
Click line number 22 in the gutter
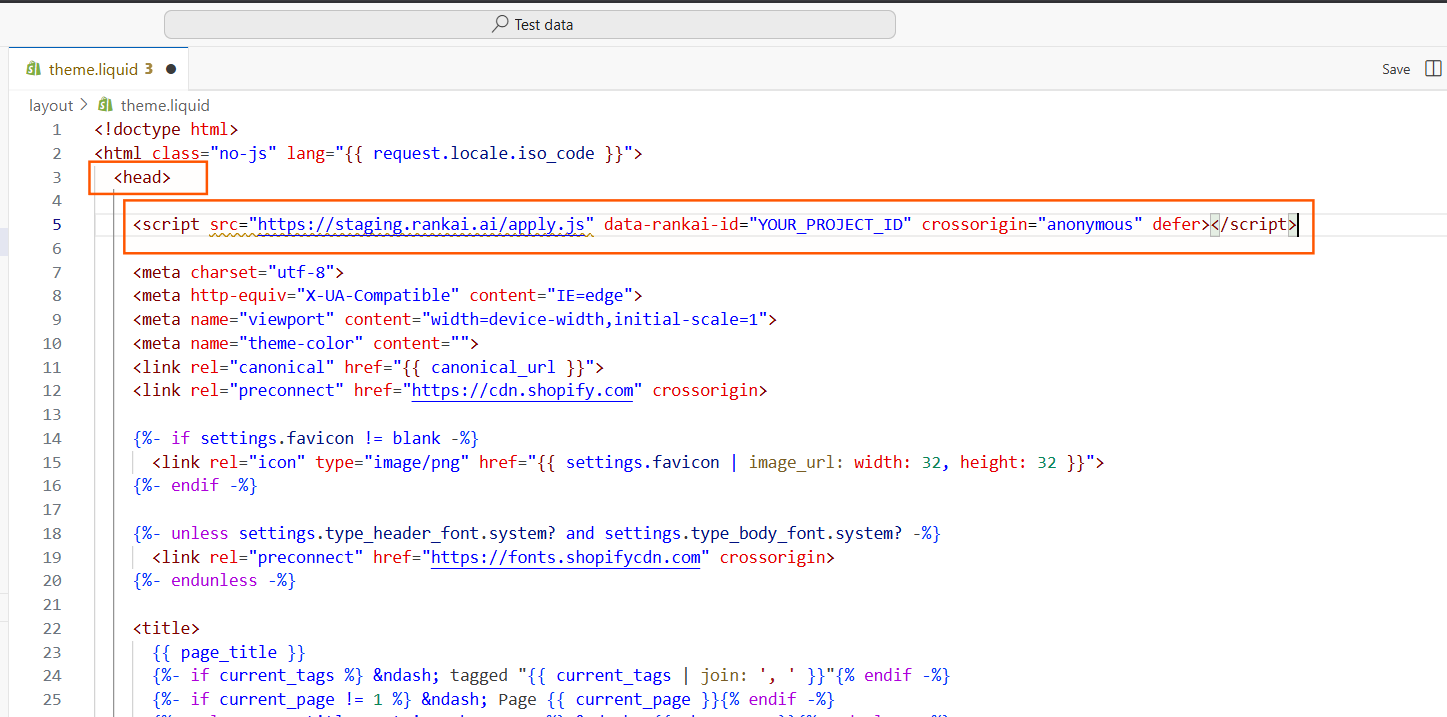tap(52, 628)
